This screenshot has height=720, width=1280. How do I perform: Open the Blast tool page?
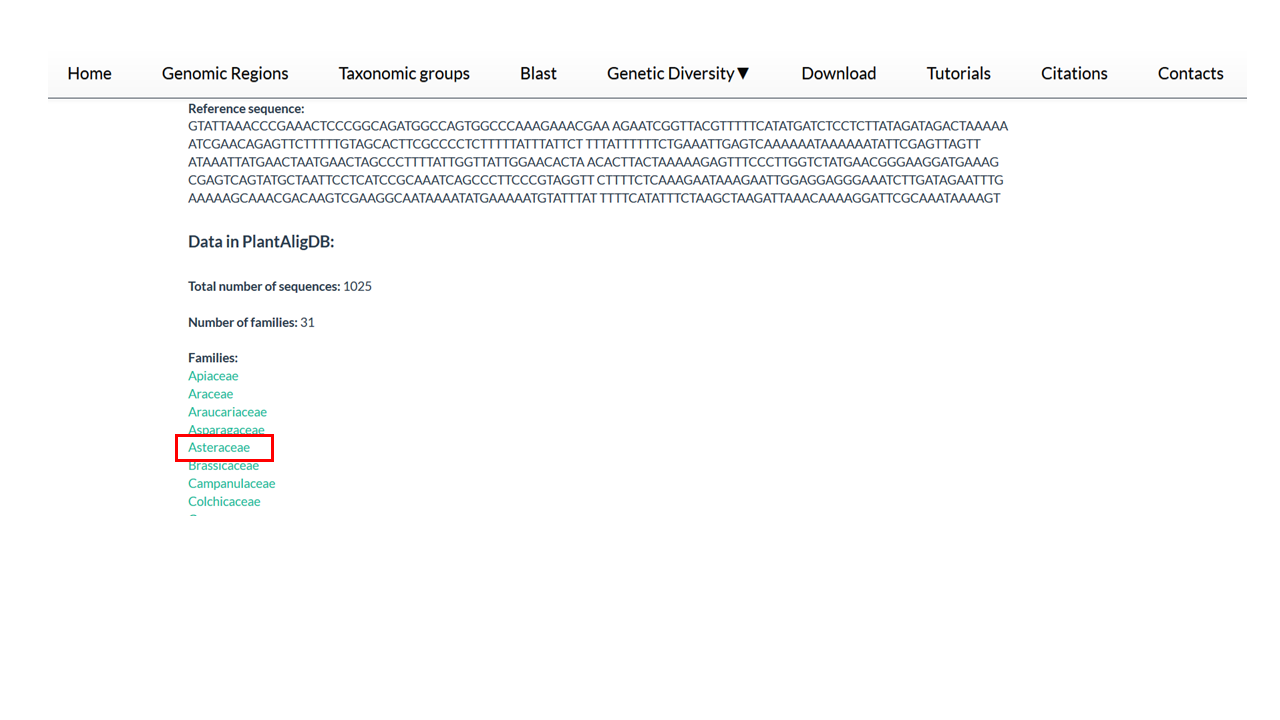click(x=538, y=73)
